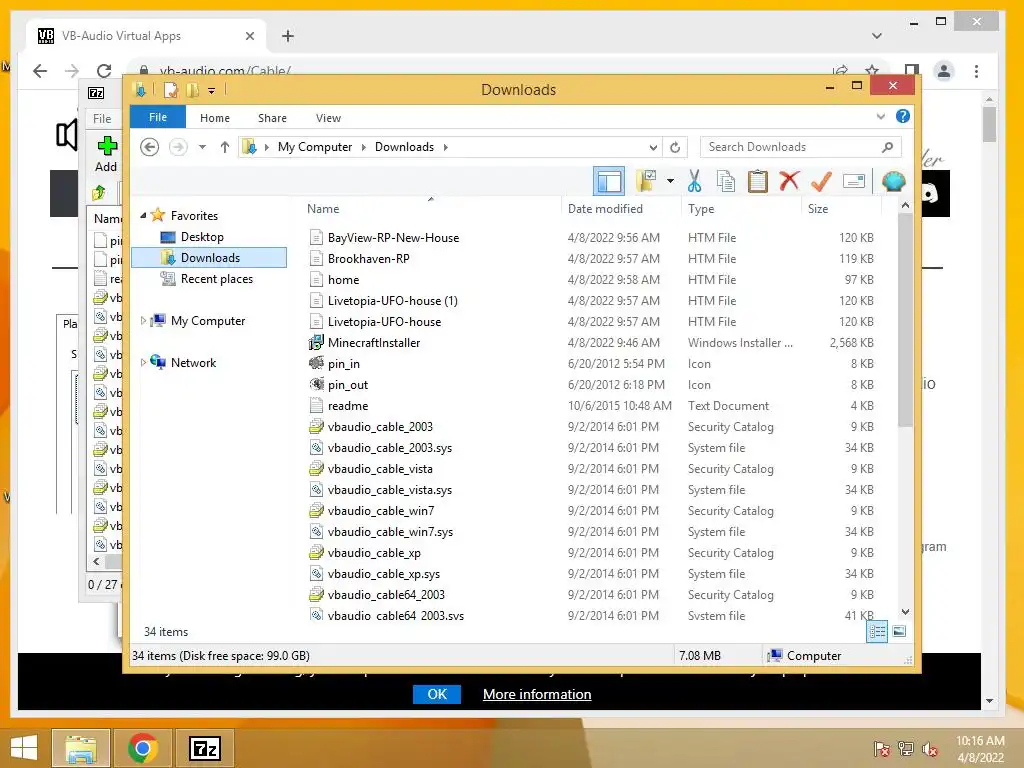Open a new Chrome tab
The height and width of the screenshot is (768, 1024).
288,36
